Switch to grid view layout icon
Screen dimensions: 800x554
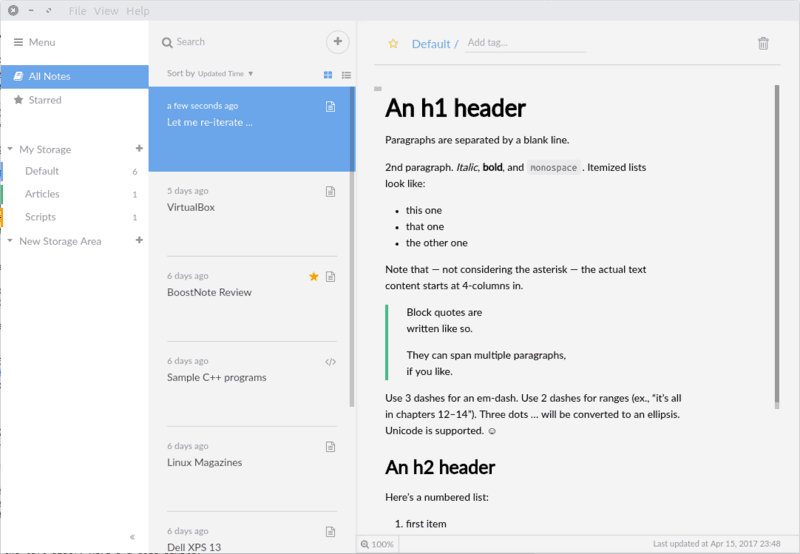[328, 75]
